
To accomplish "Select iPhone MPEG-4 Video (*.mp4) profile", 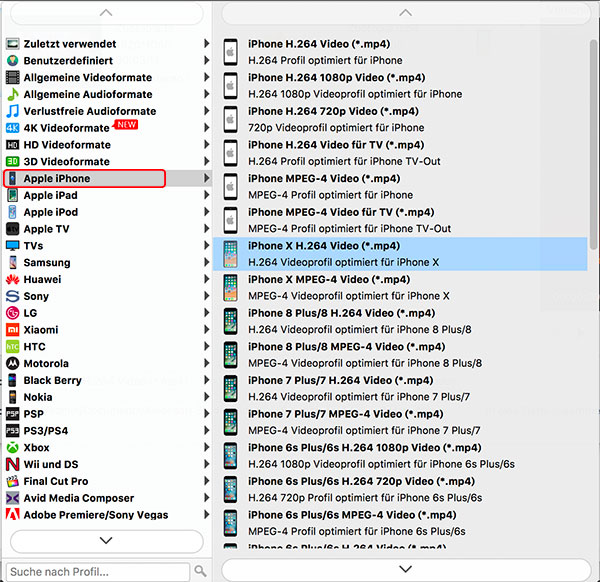I will coord(400,187).
